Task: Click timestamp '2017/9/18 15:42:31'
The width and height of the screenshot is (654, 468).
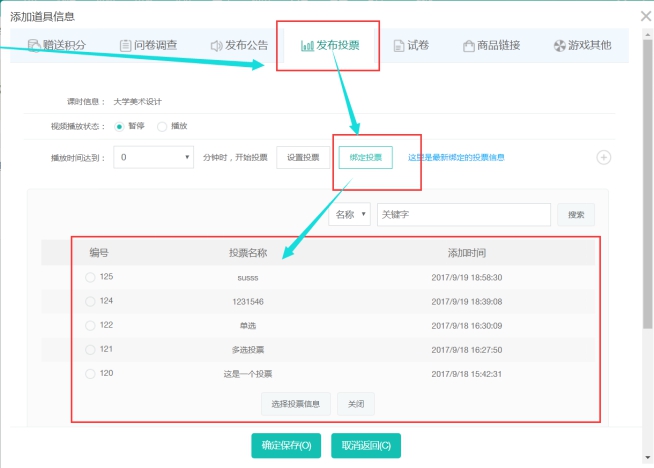Action: pos(467,374)
